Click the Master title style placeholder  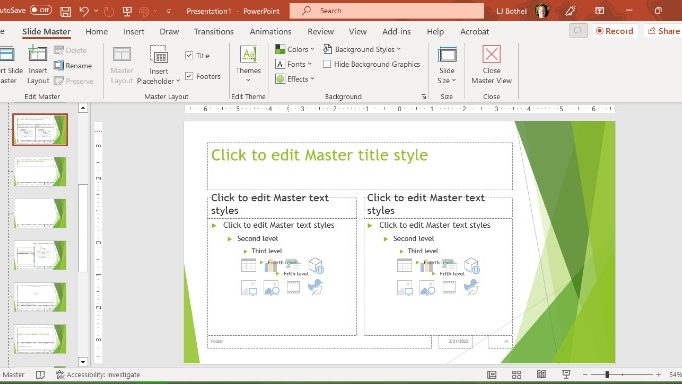click(360, 166)
